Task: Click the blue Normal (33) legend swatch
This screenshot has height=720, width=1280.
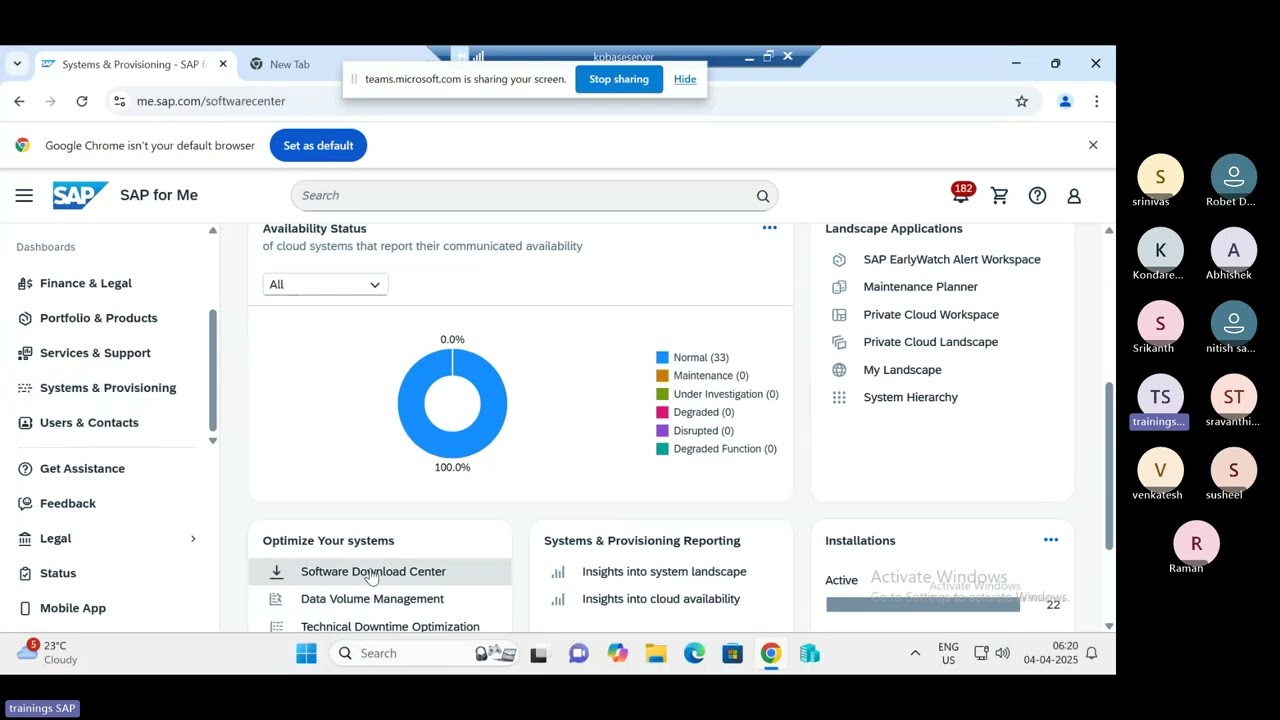Action: click(662, 358)
